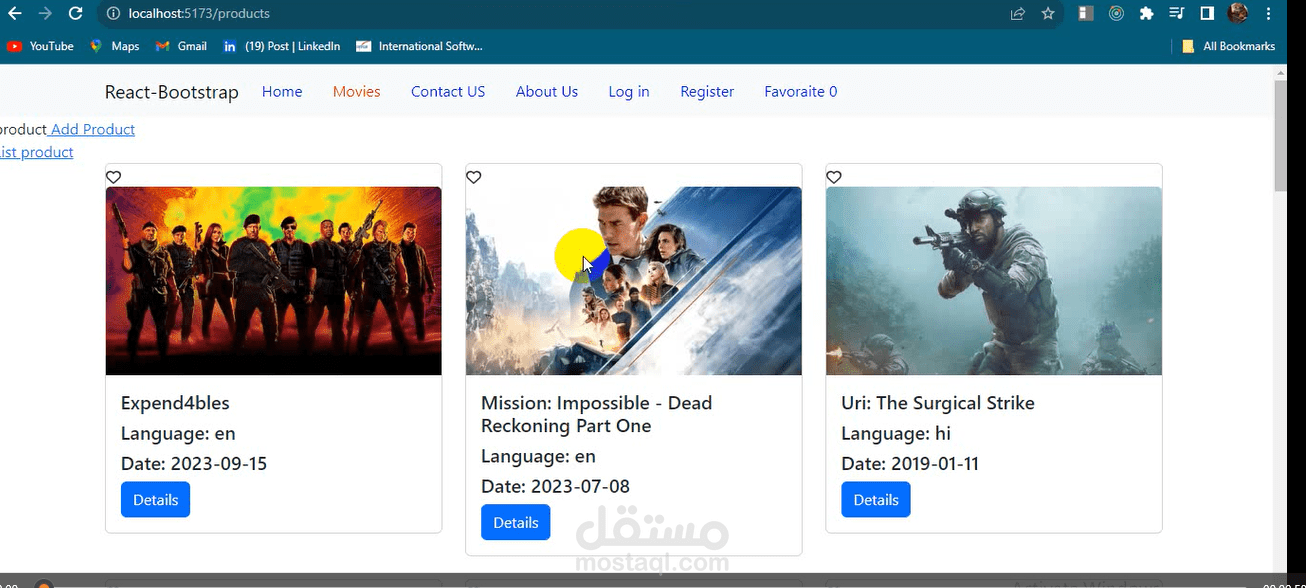Viewport: 1306px width, 588px height.
Task: Click the Language: hi text
Action: coord(896,434)
